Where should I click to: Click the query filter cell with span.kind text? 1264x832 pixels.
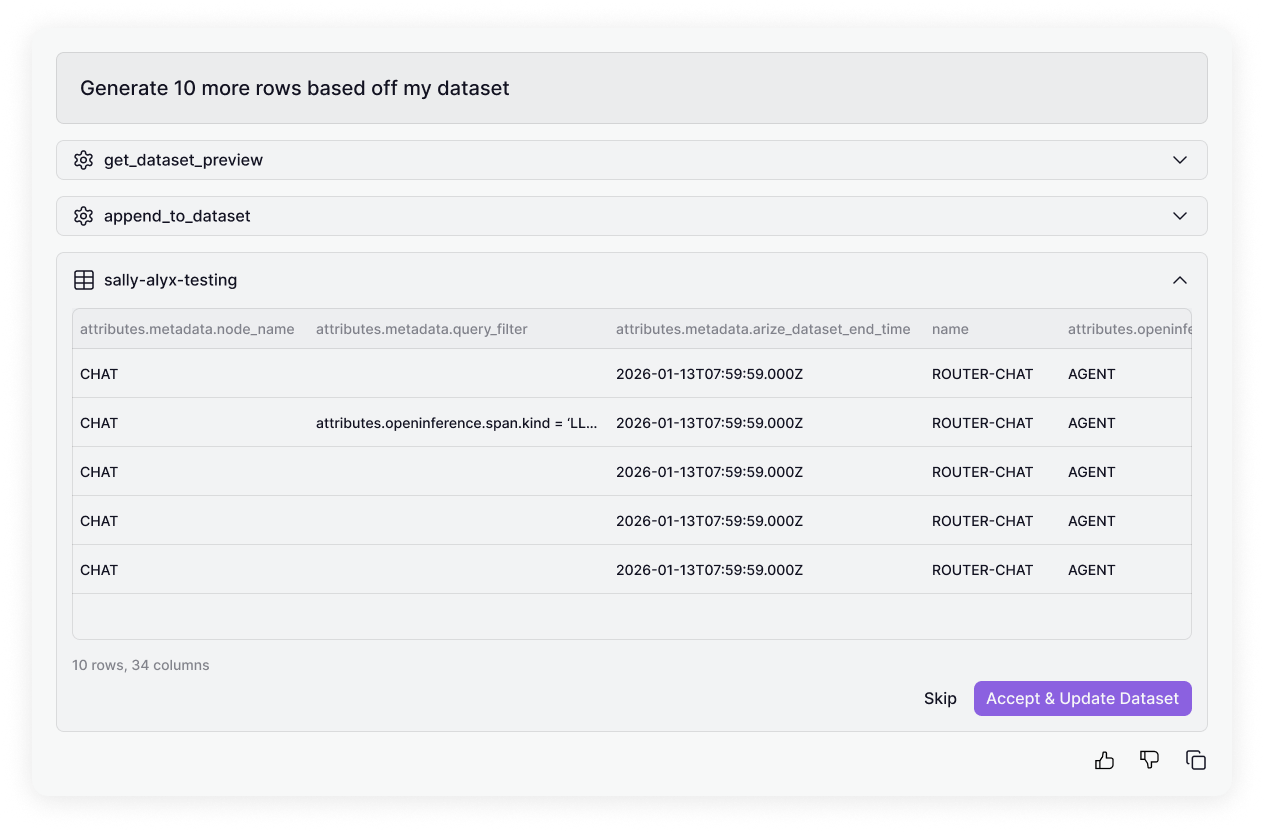[x=457, y=423]
